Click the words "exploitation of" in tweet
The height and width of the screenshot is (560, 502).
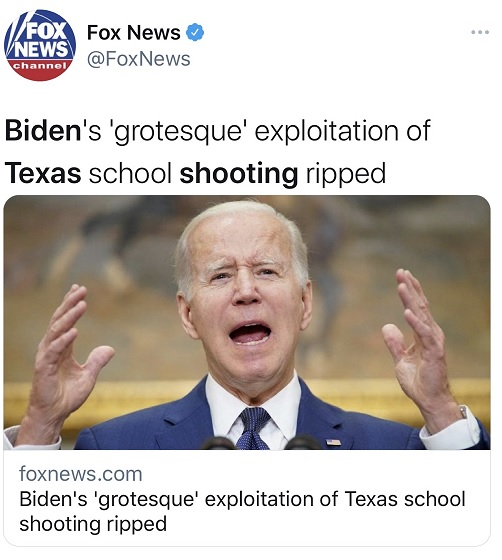point(342,131)
